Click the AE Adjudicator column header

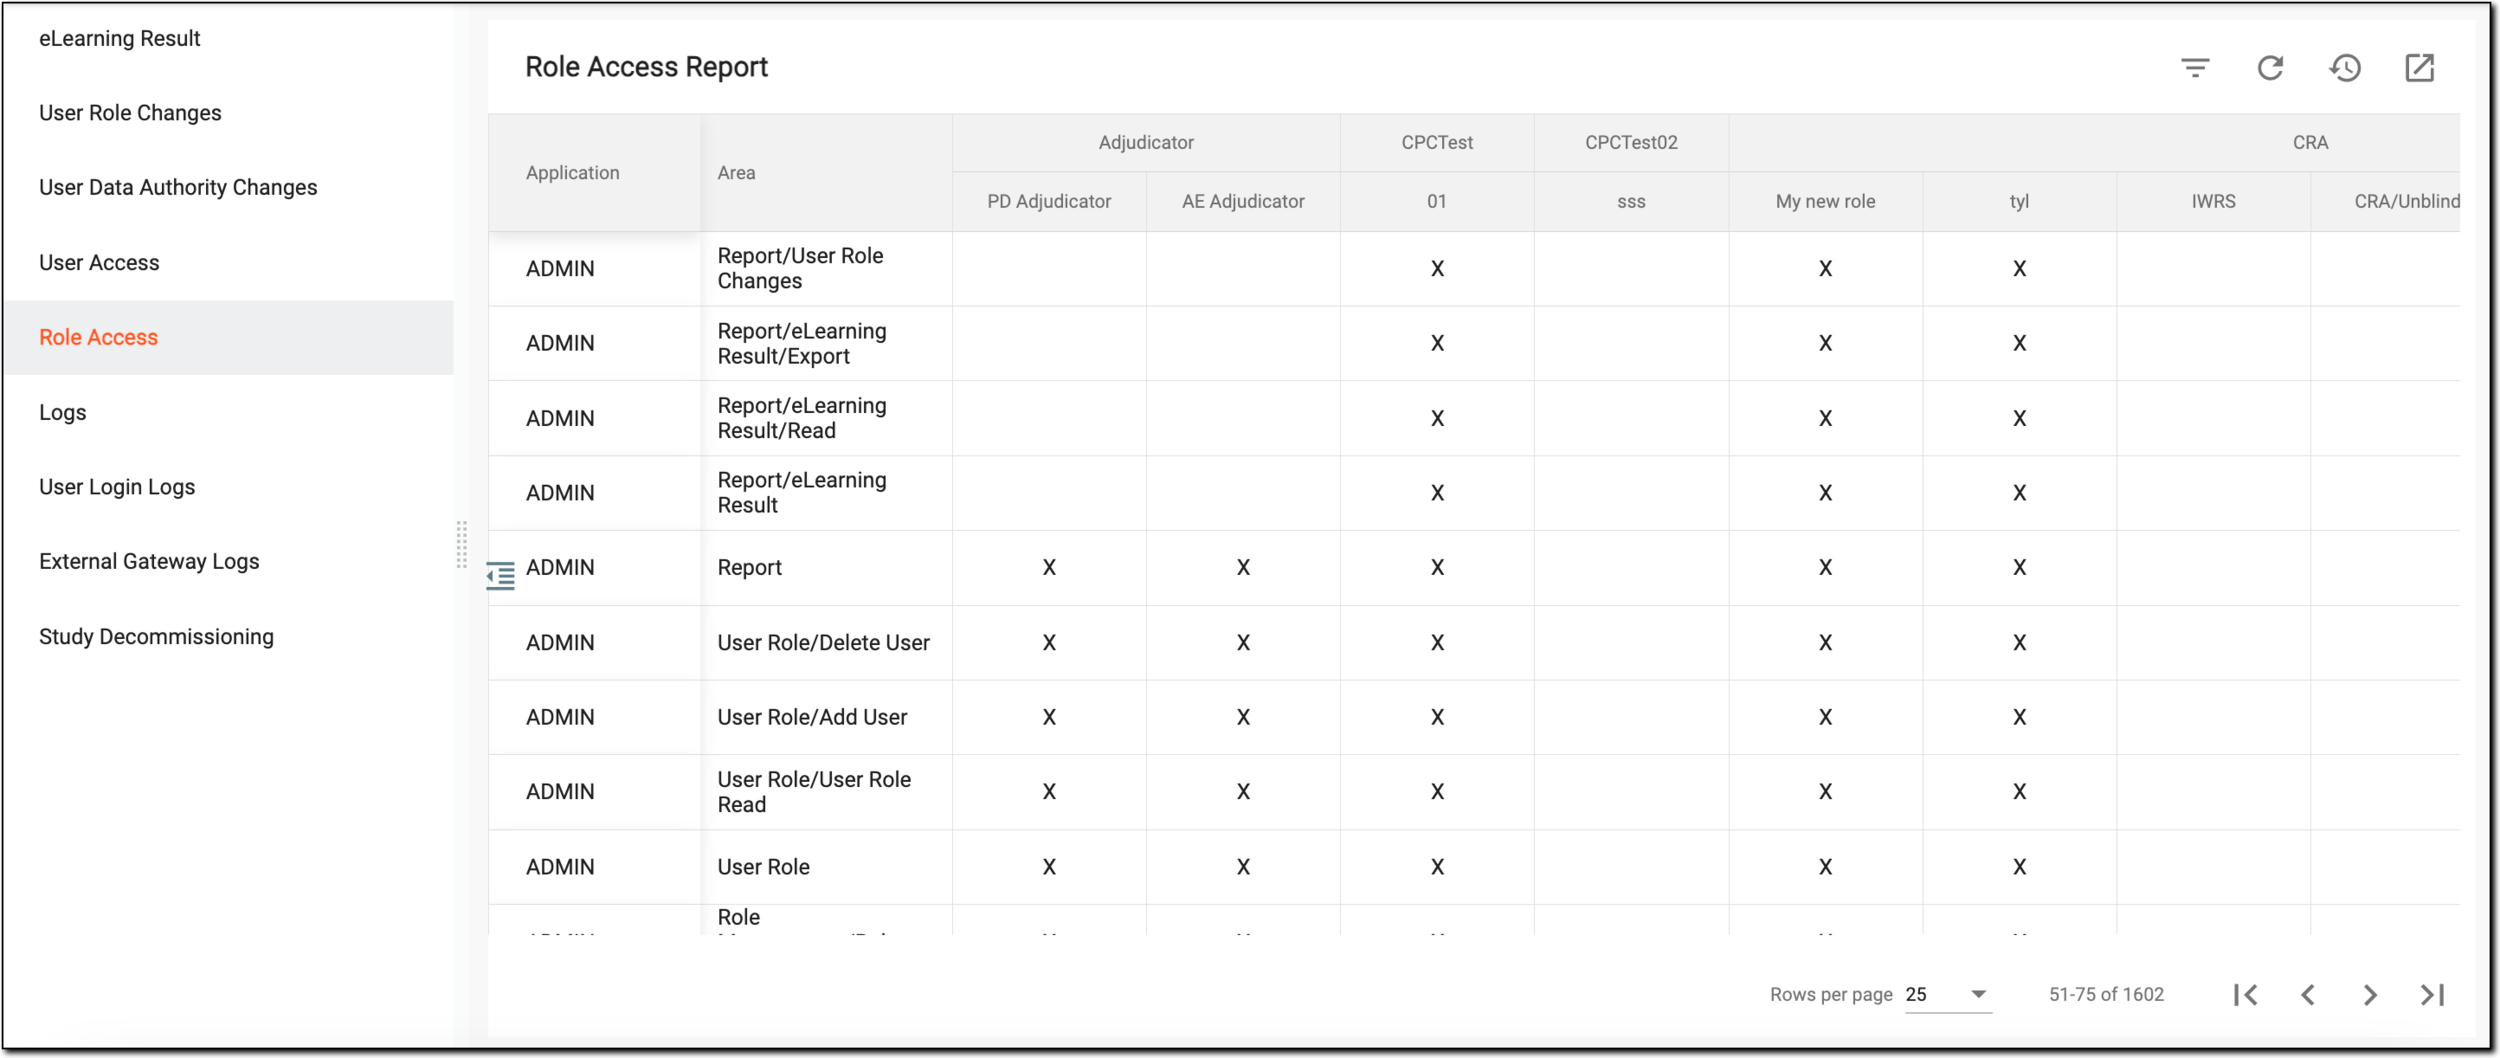click(x=1243, y=202)
